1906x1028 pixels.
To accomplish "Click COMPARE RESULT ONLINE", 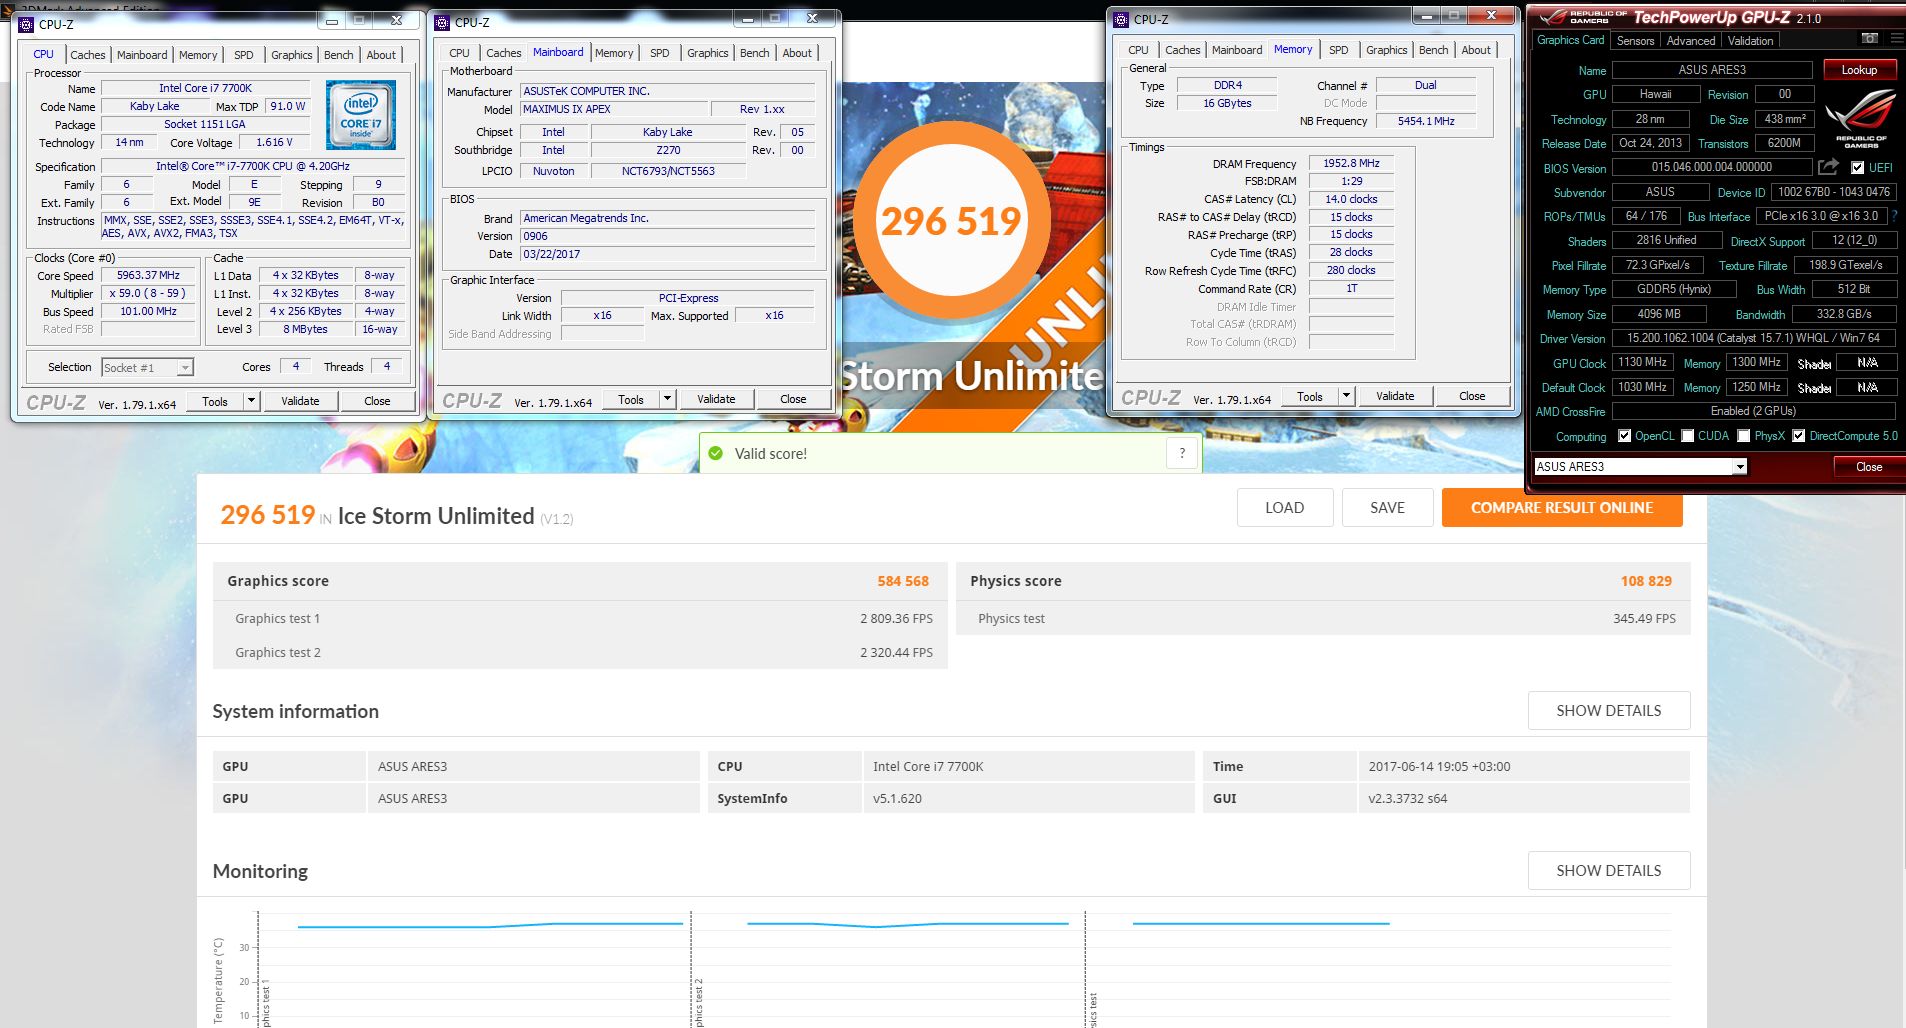I will point(1562,507).
